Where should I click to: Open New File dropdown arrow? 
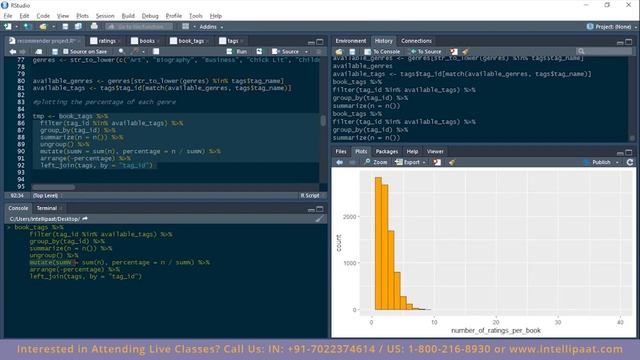pos(16,27)
